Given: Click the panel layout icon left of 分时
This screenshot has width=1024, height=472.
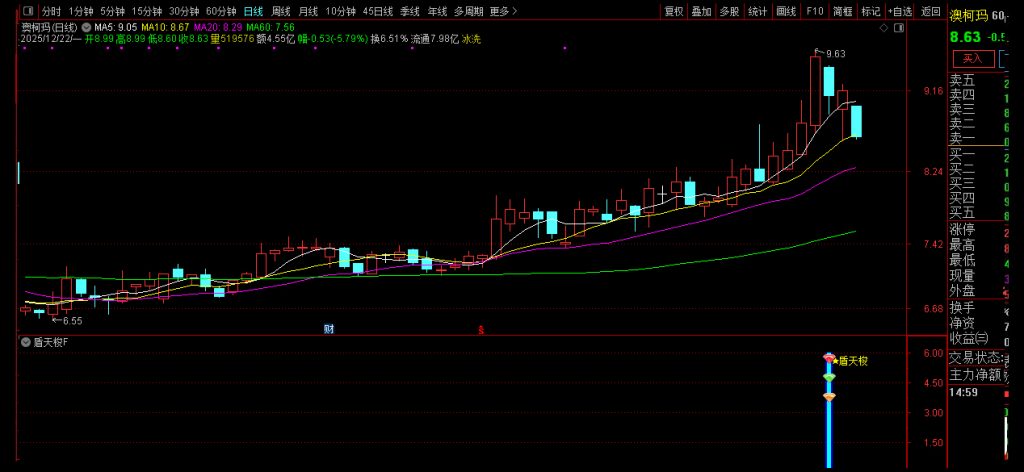Looking at the screenshot, I should coord(27,11).
